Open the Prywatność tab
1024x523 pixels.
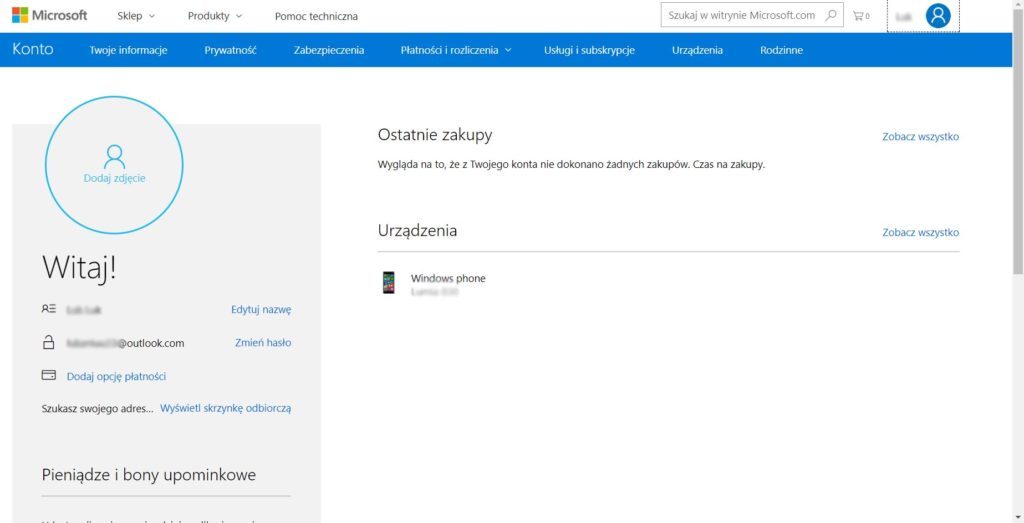pos(231,50)
